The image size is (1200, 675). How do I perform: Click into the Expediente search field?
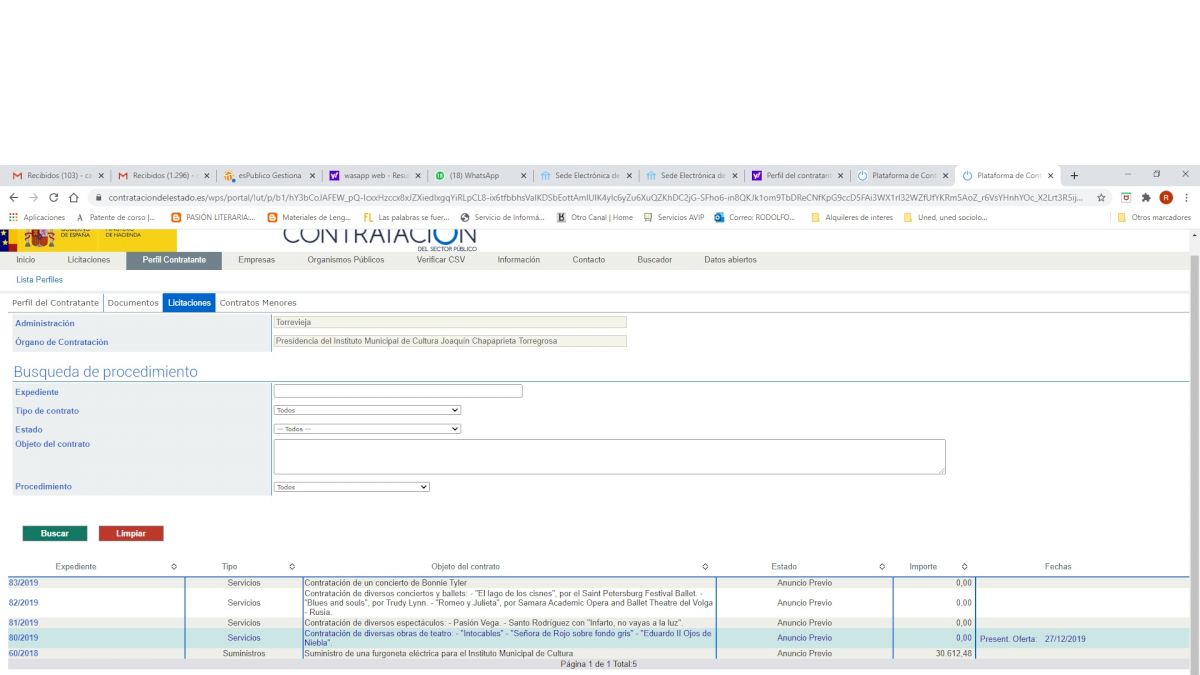coord(398,391)
